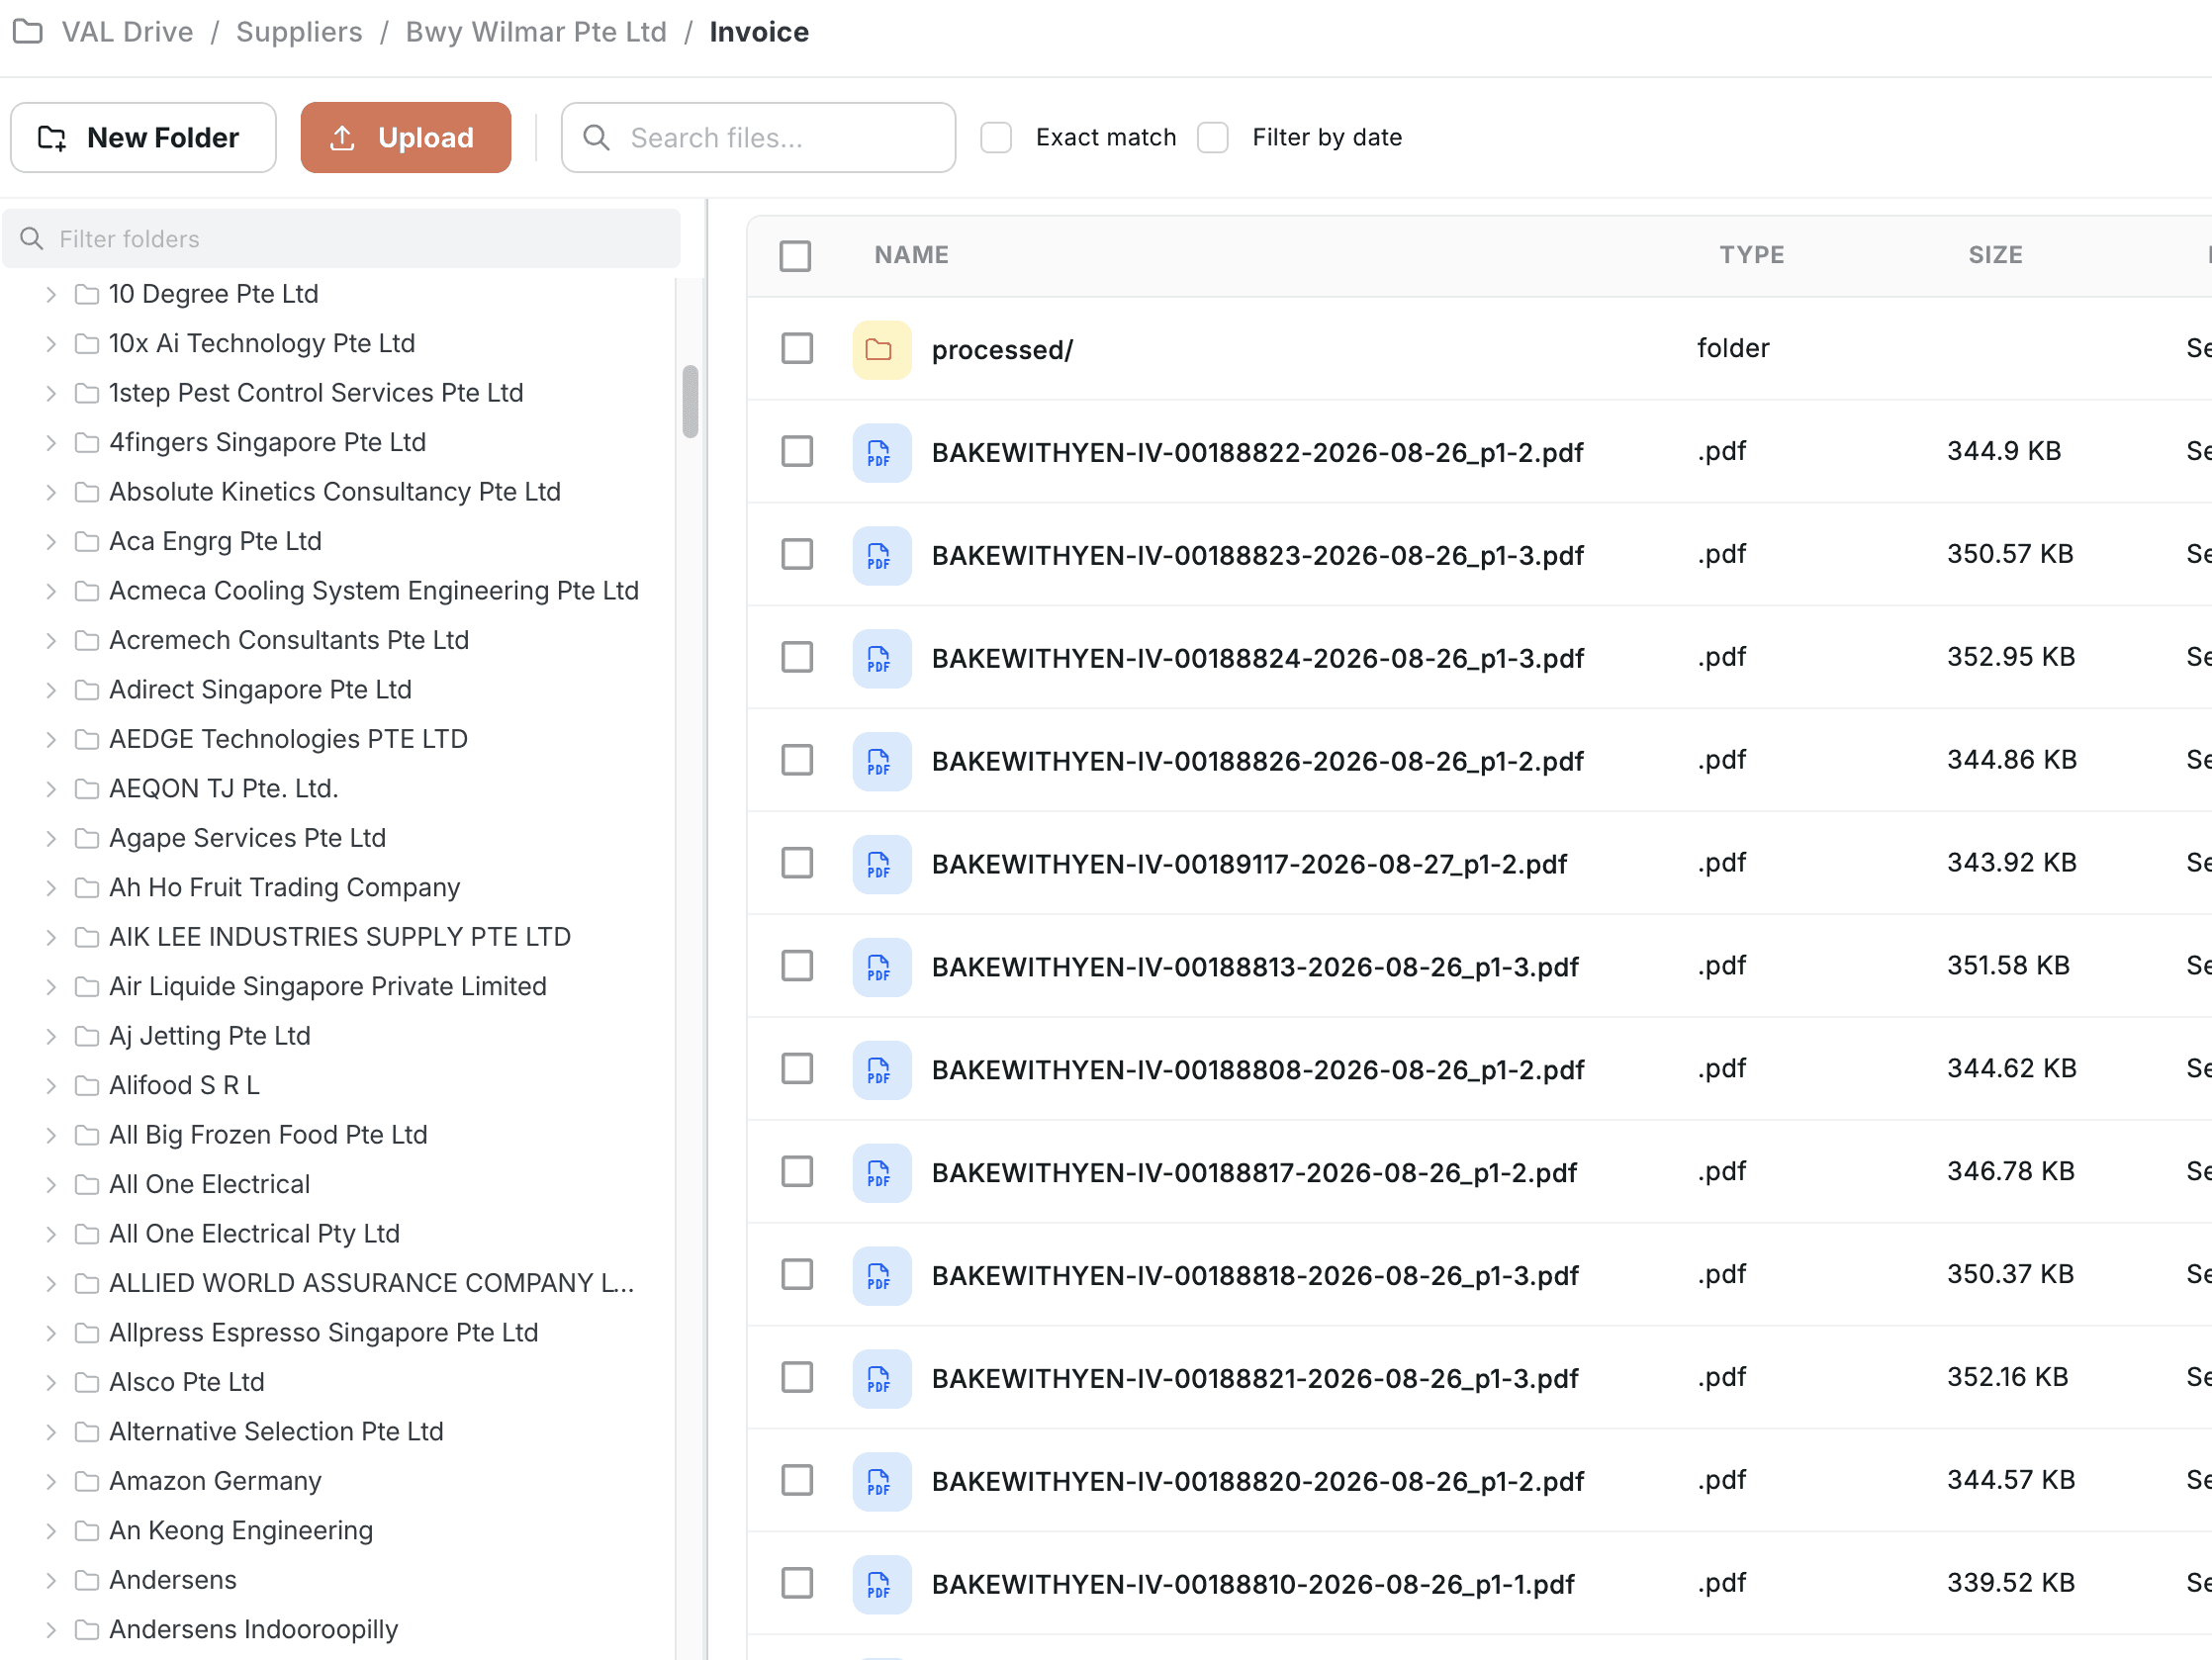
Task: Expand the 1step Pest Control Services folder
Action: click(x=51, y=393)
